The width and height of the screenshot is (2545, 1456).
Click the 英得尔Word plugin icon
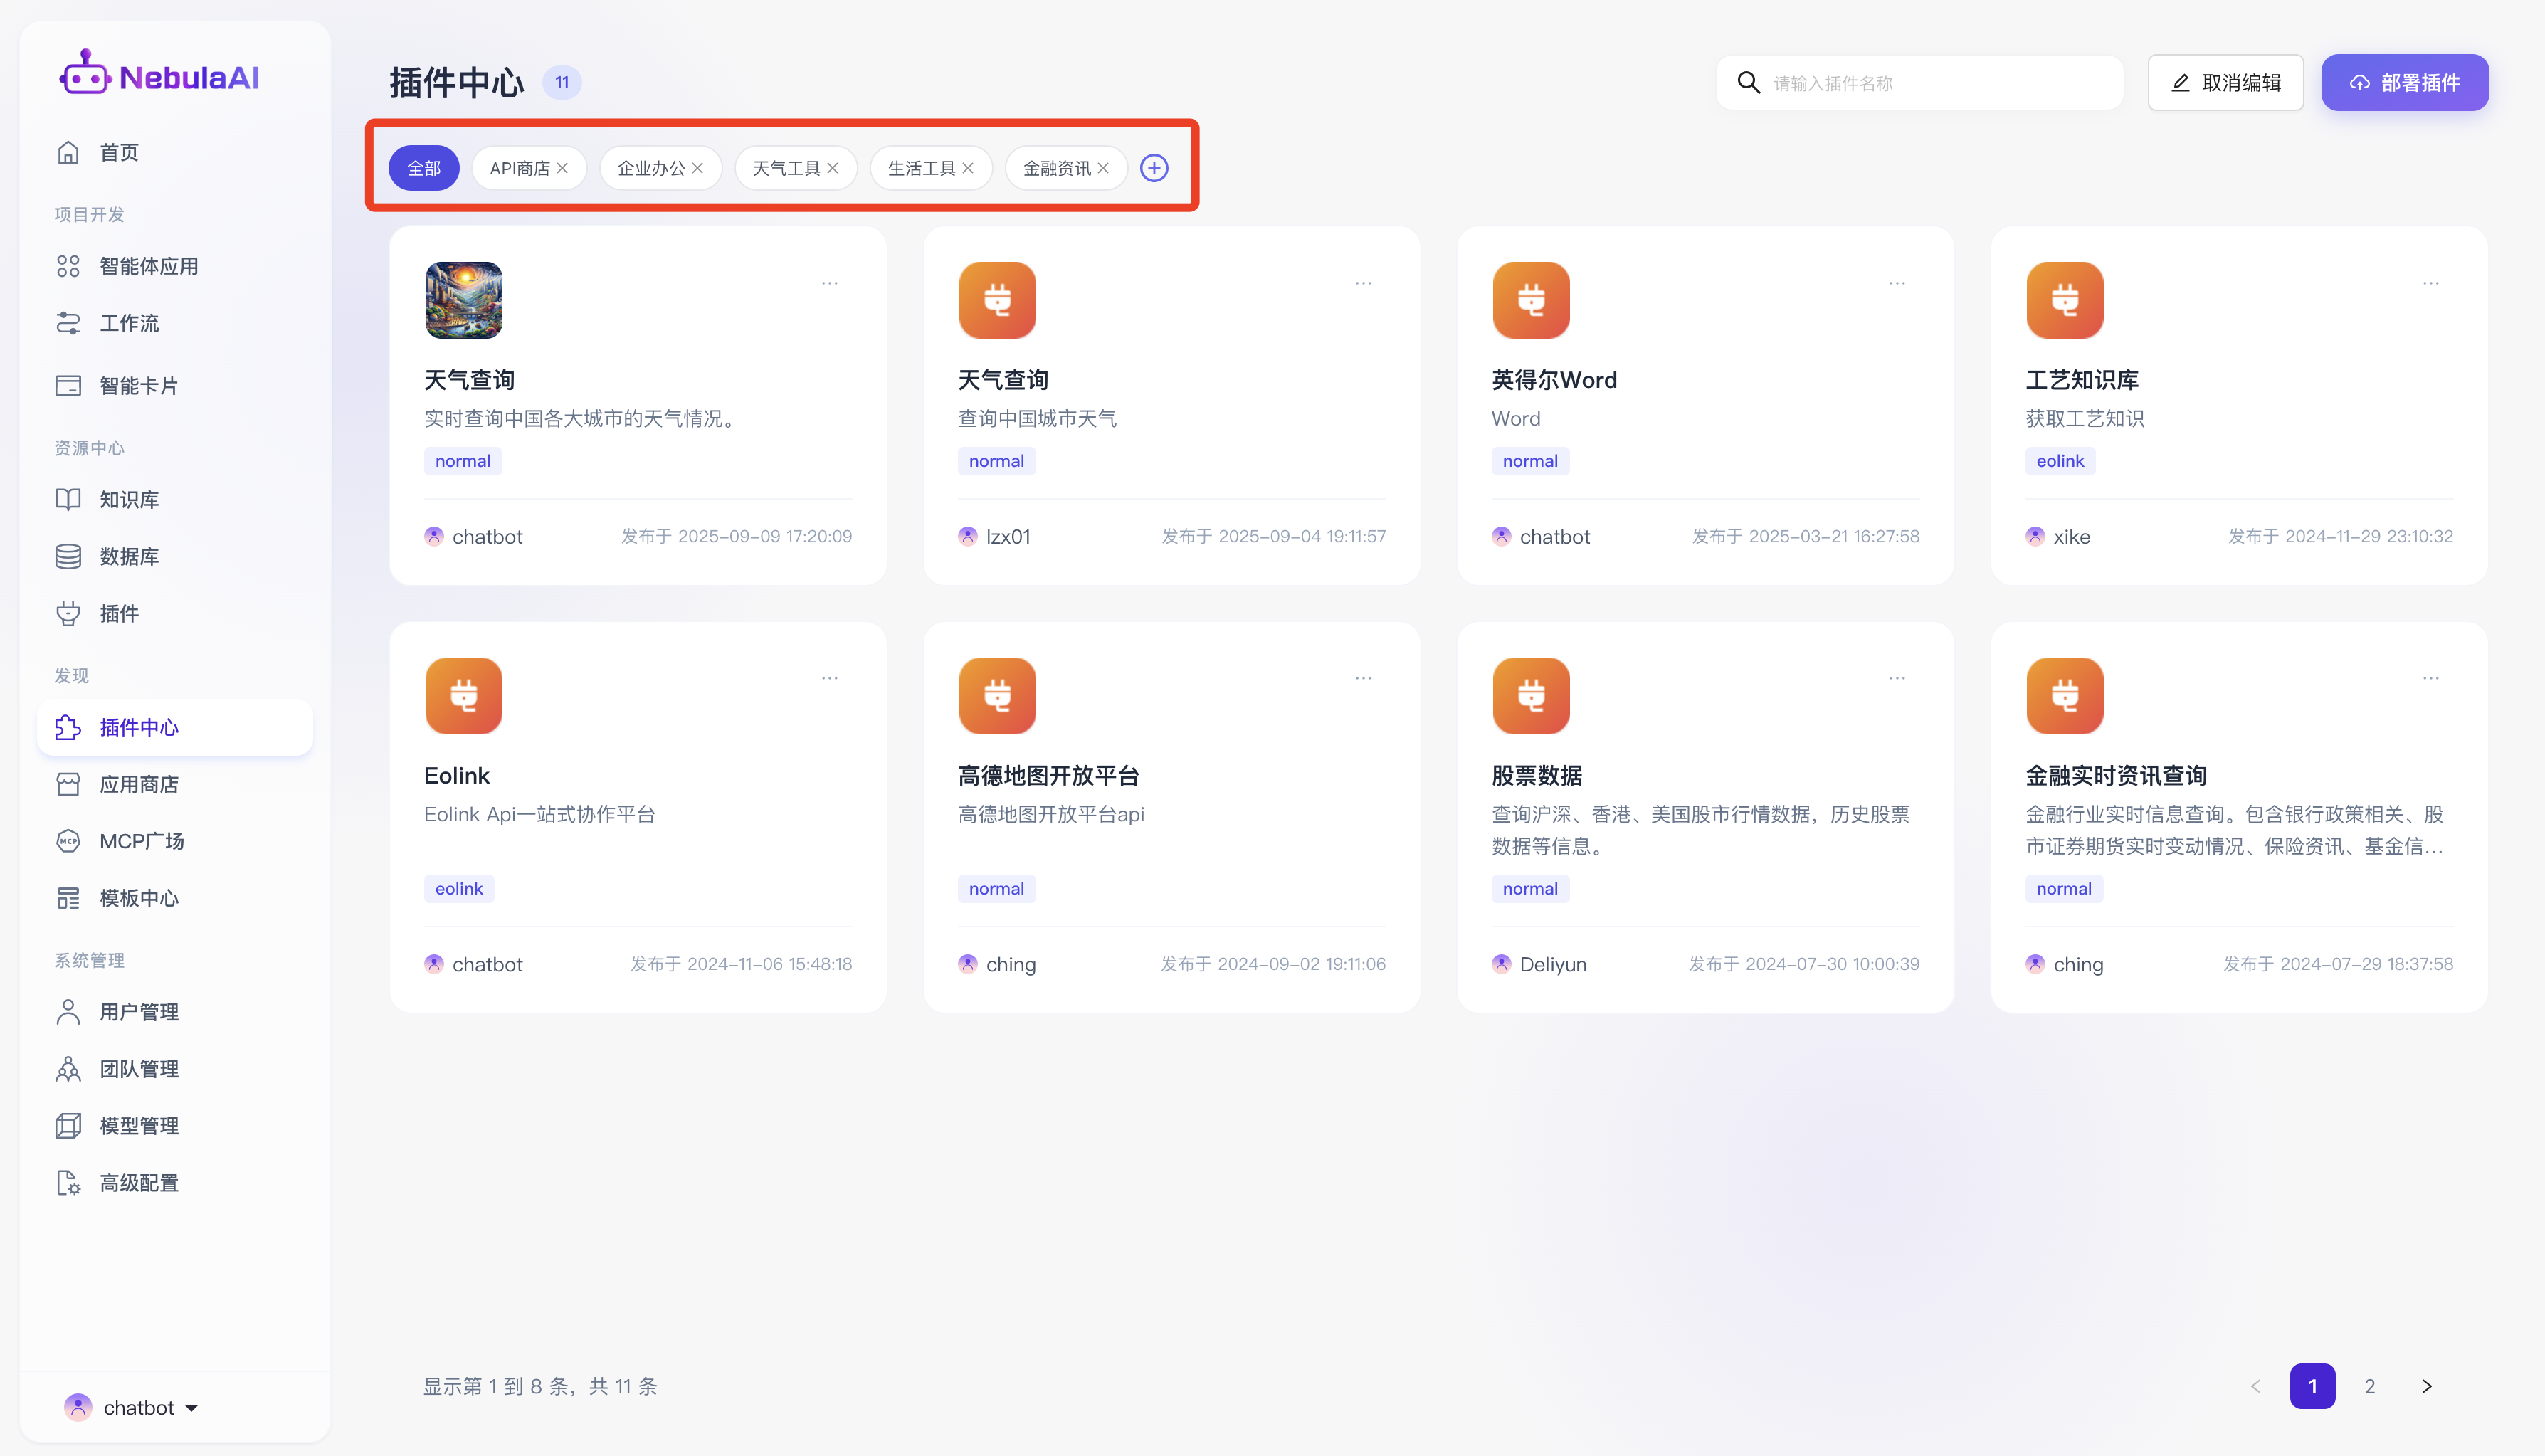tap(1530, 300)
